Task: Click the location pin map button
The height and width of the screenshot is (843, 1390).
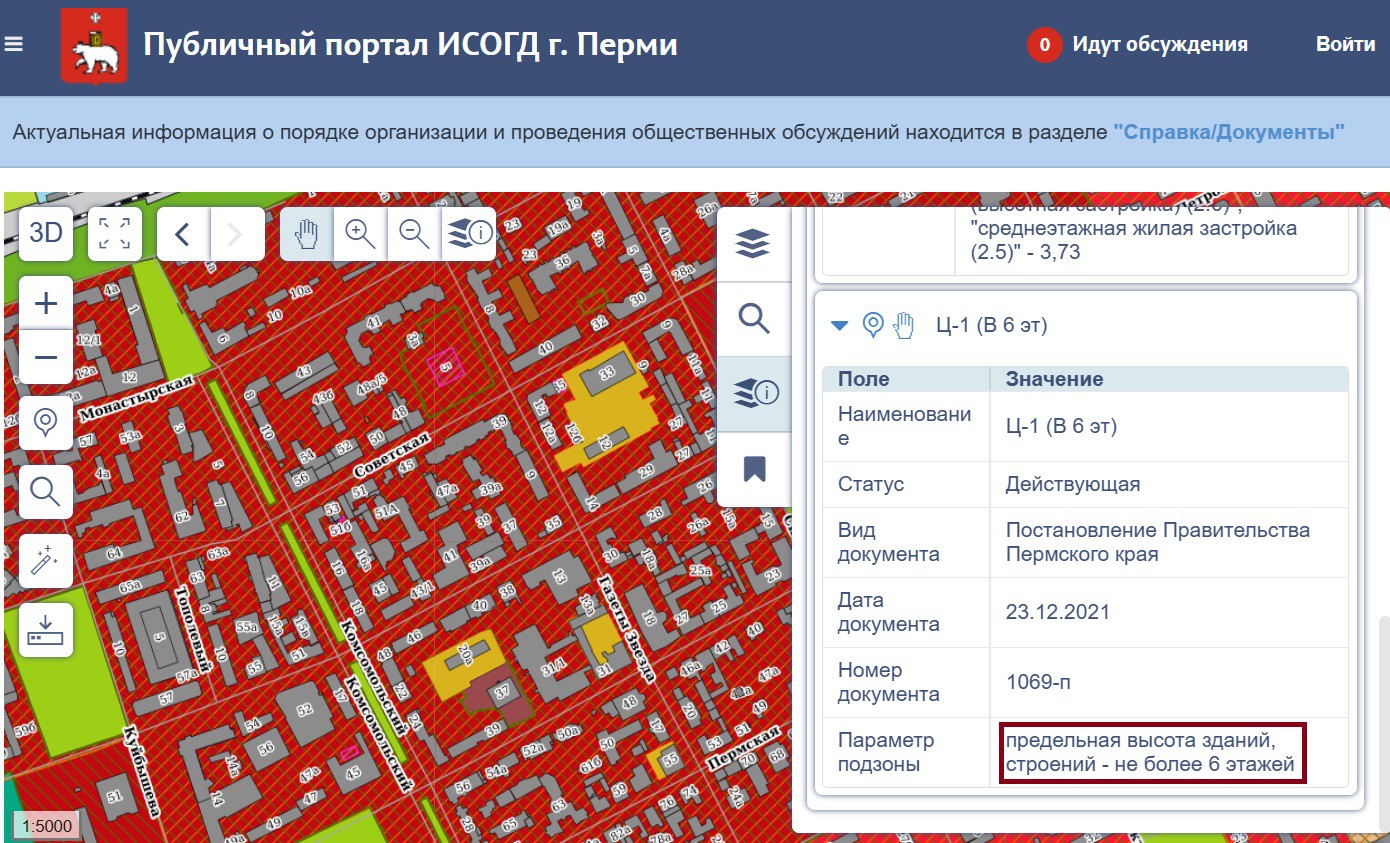Action: (46, 423)
